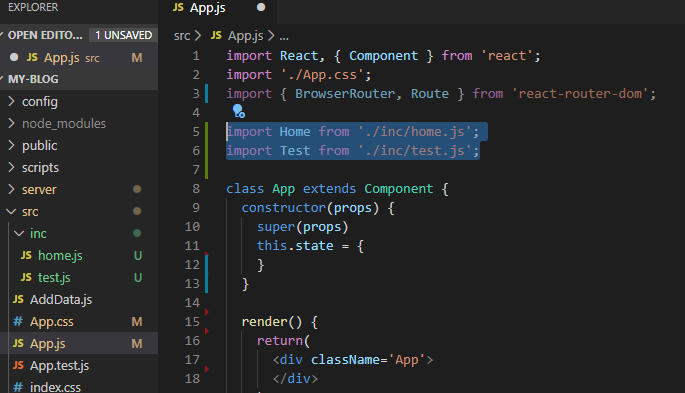Screen dimensions: 685x393
Task: Open test.js in the explorer tree
Action: click(54, 277)
